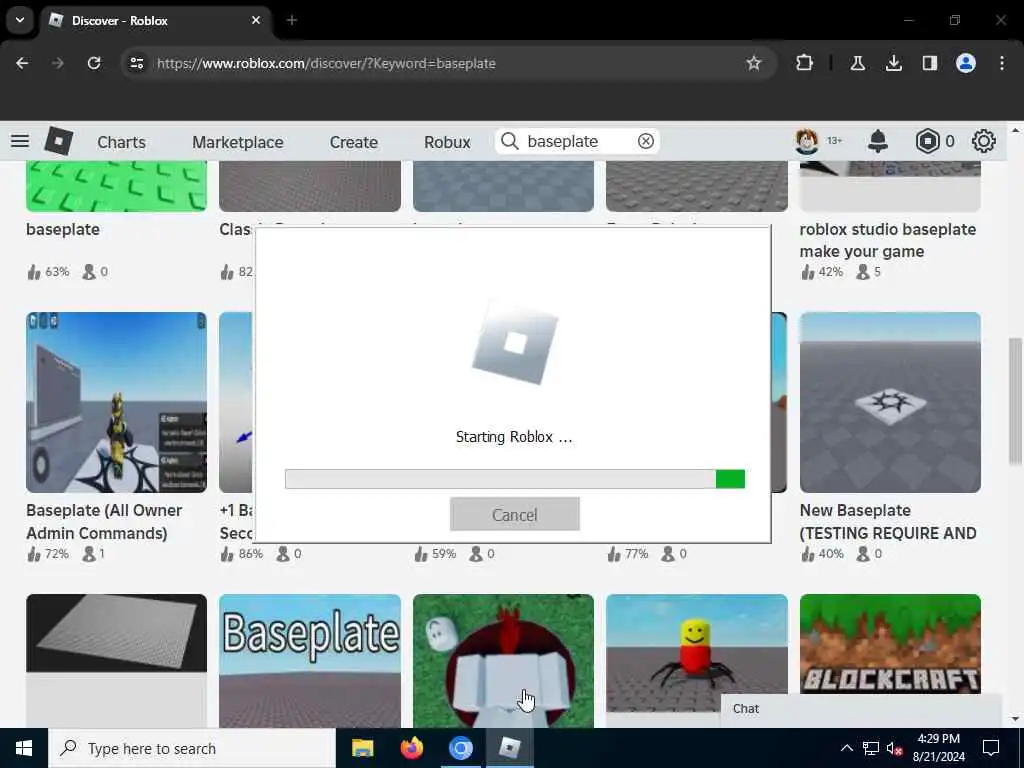Open the Chrome profile icon
The width and height of the screenshot is (1024, 768).
click(966, 63)
